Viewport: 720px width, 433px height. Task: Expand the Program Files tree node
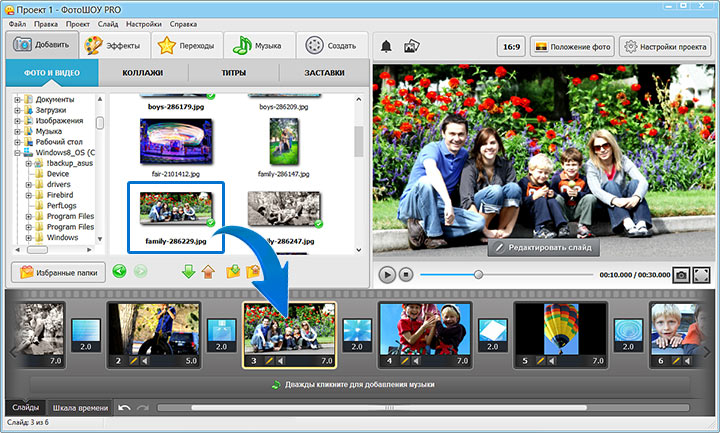coord(31,216)
